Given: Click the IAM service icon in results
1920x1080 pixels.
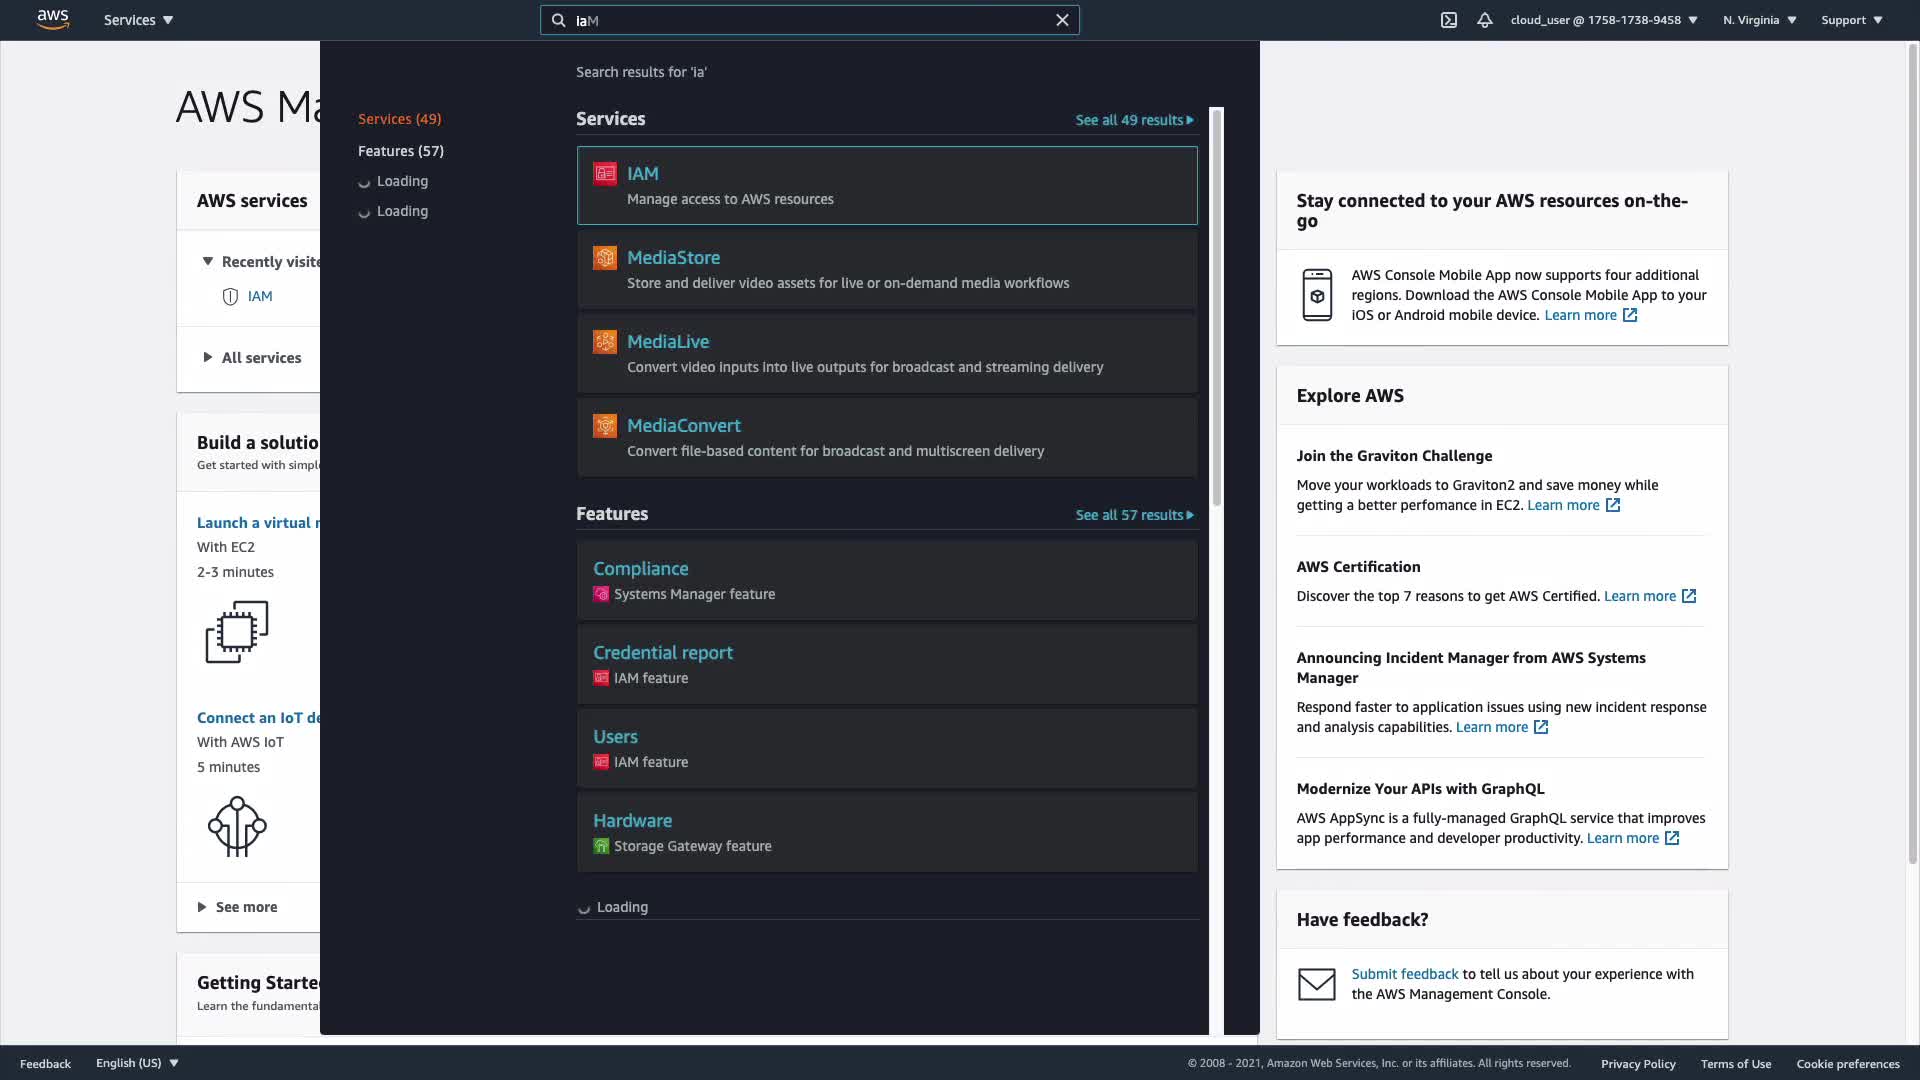Looking at the screenshot, I should (605, 174).
